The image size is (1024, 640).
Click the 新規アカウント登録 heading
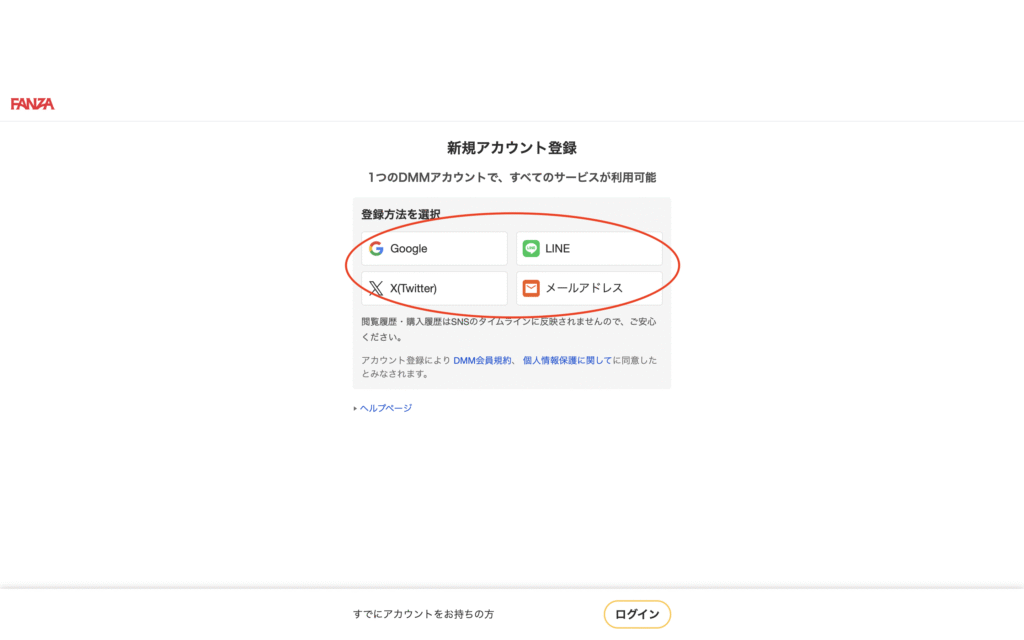[512, 148]
